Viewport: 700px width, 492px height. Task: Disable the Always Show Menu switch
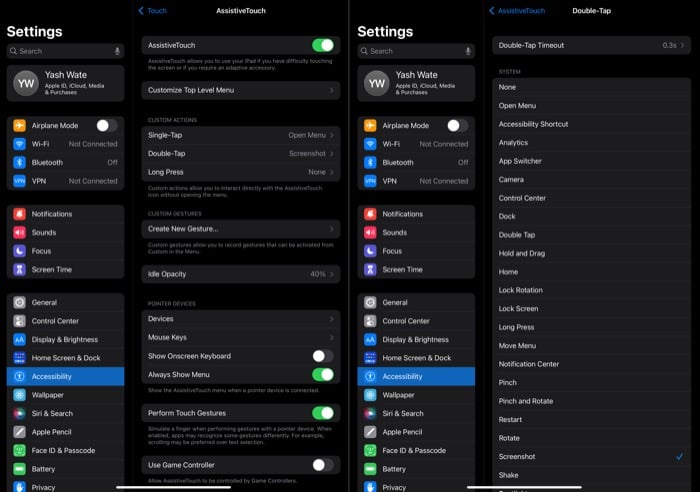tap(323, 374)
